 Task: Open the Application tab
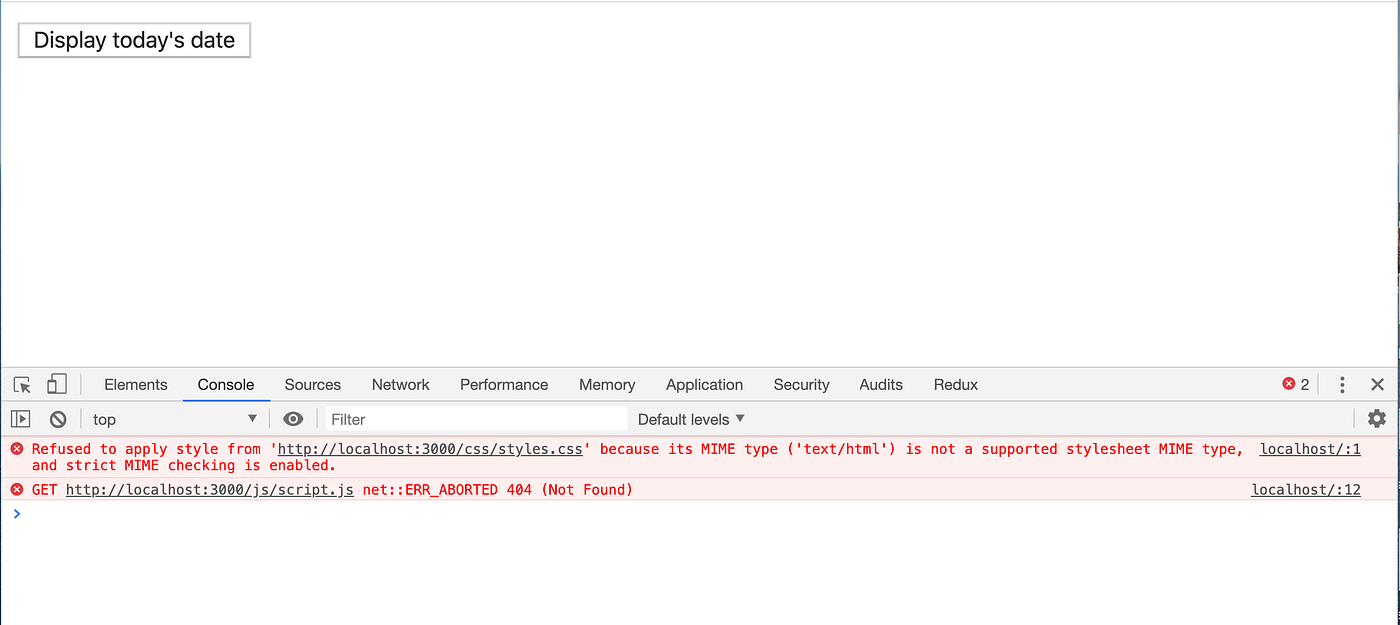pyautogui.click(x=704, y=385)
